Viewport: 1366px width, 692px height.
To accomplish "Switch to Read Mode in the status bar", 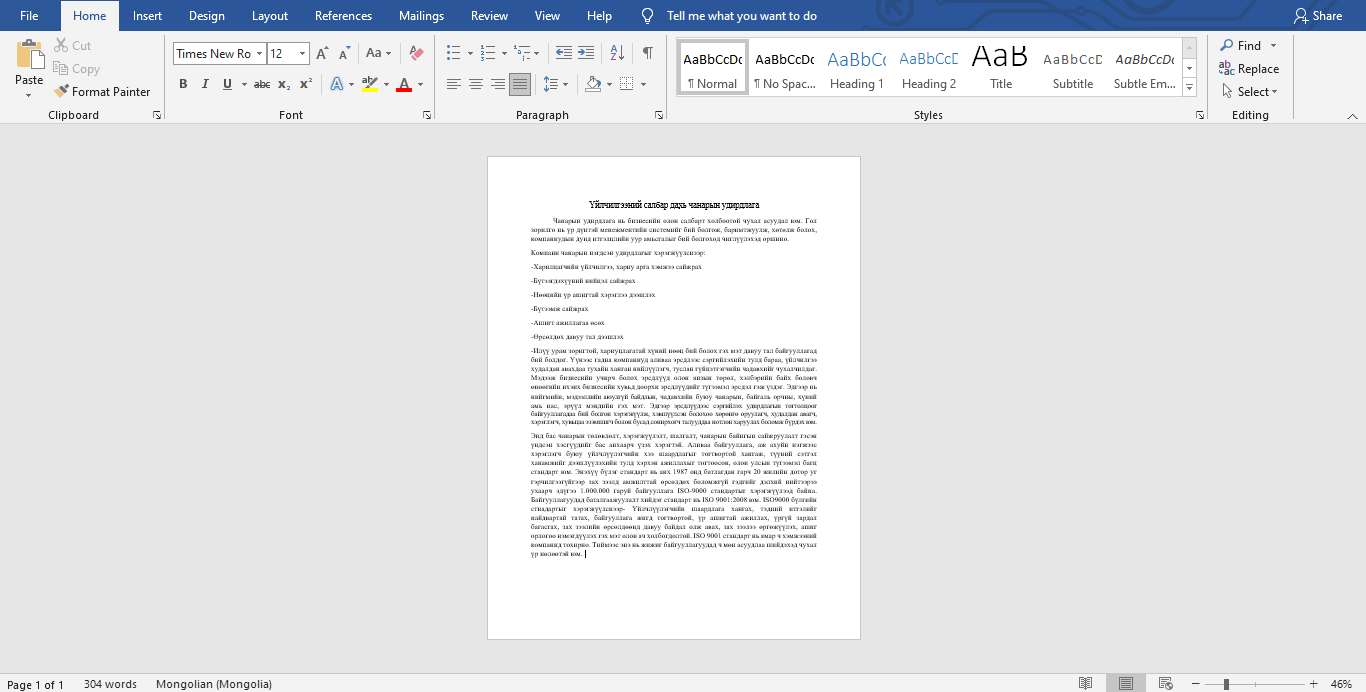I will [1086, 684].
